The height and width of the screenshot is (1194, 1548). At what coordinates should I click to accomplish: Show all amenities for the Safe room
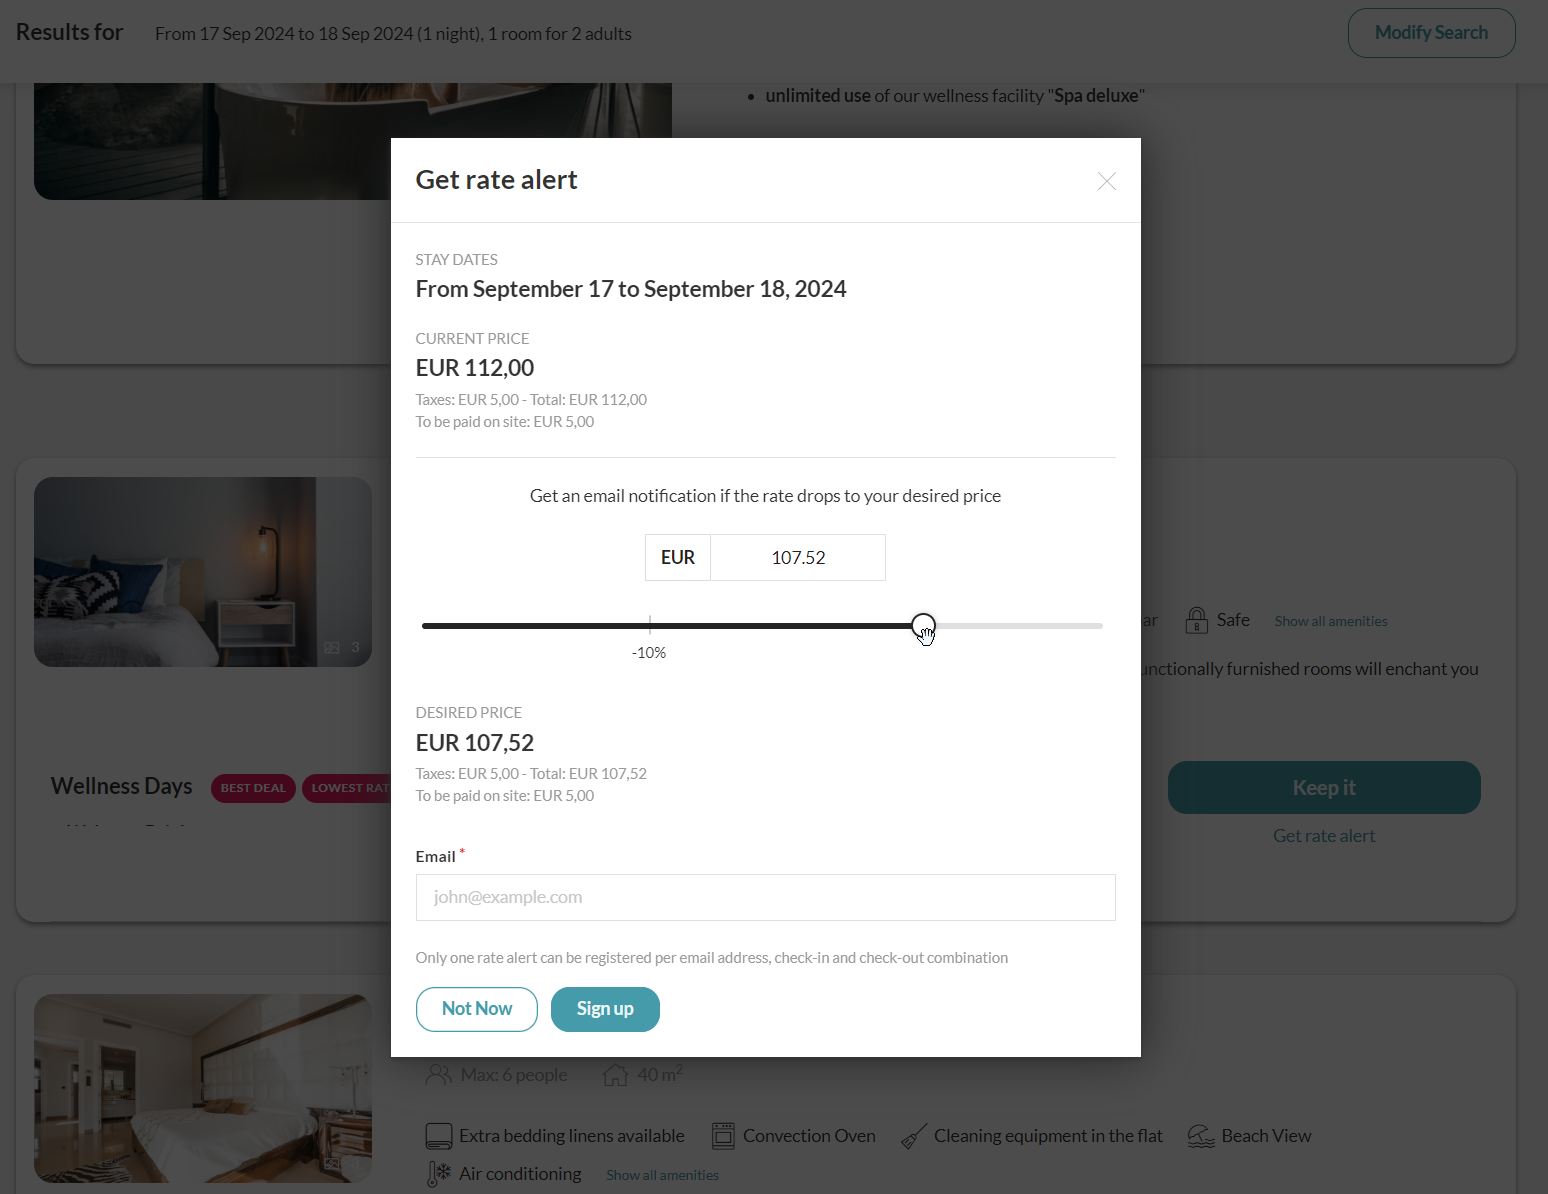click(1330, 622)
